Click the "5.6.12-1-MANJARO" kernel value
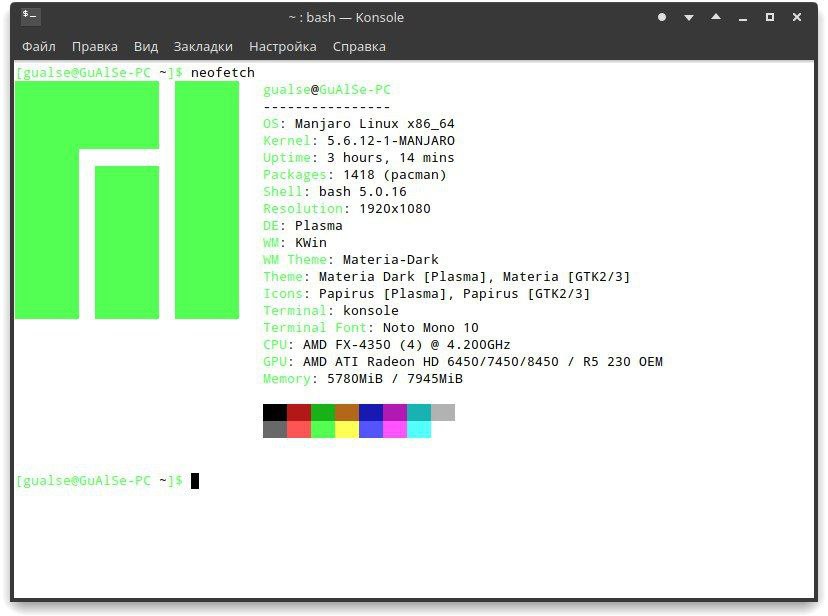The width and height of the screenshot is (828, 616). pyautogui.click(x=391, y=140)
